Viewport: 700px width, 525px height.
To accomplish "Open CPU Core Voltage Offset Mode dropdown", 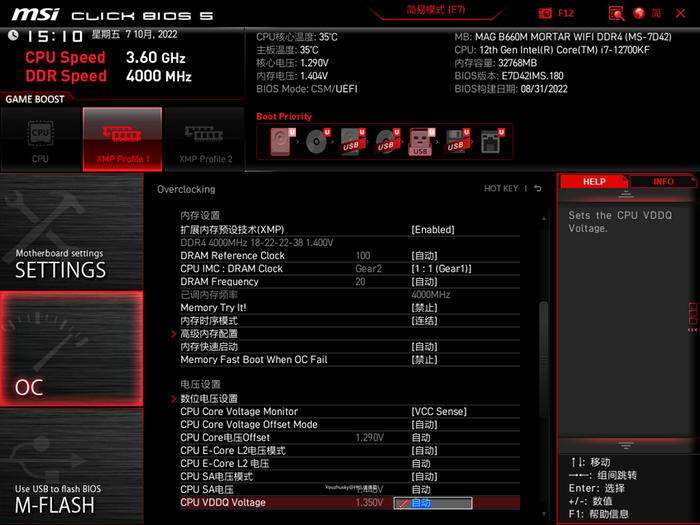I will [x=424, y=424].
